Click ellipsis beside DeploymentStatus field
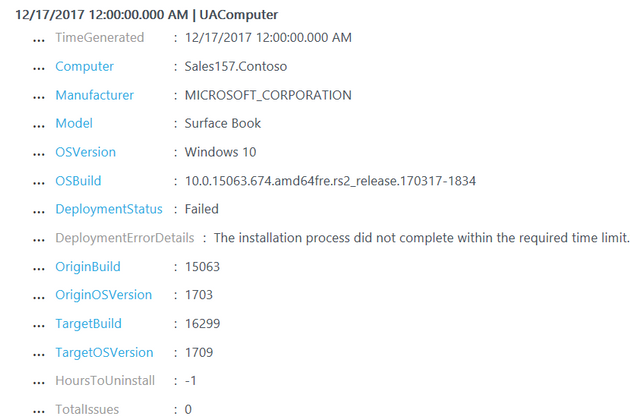 39,212
